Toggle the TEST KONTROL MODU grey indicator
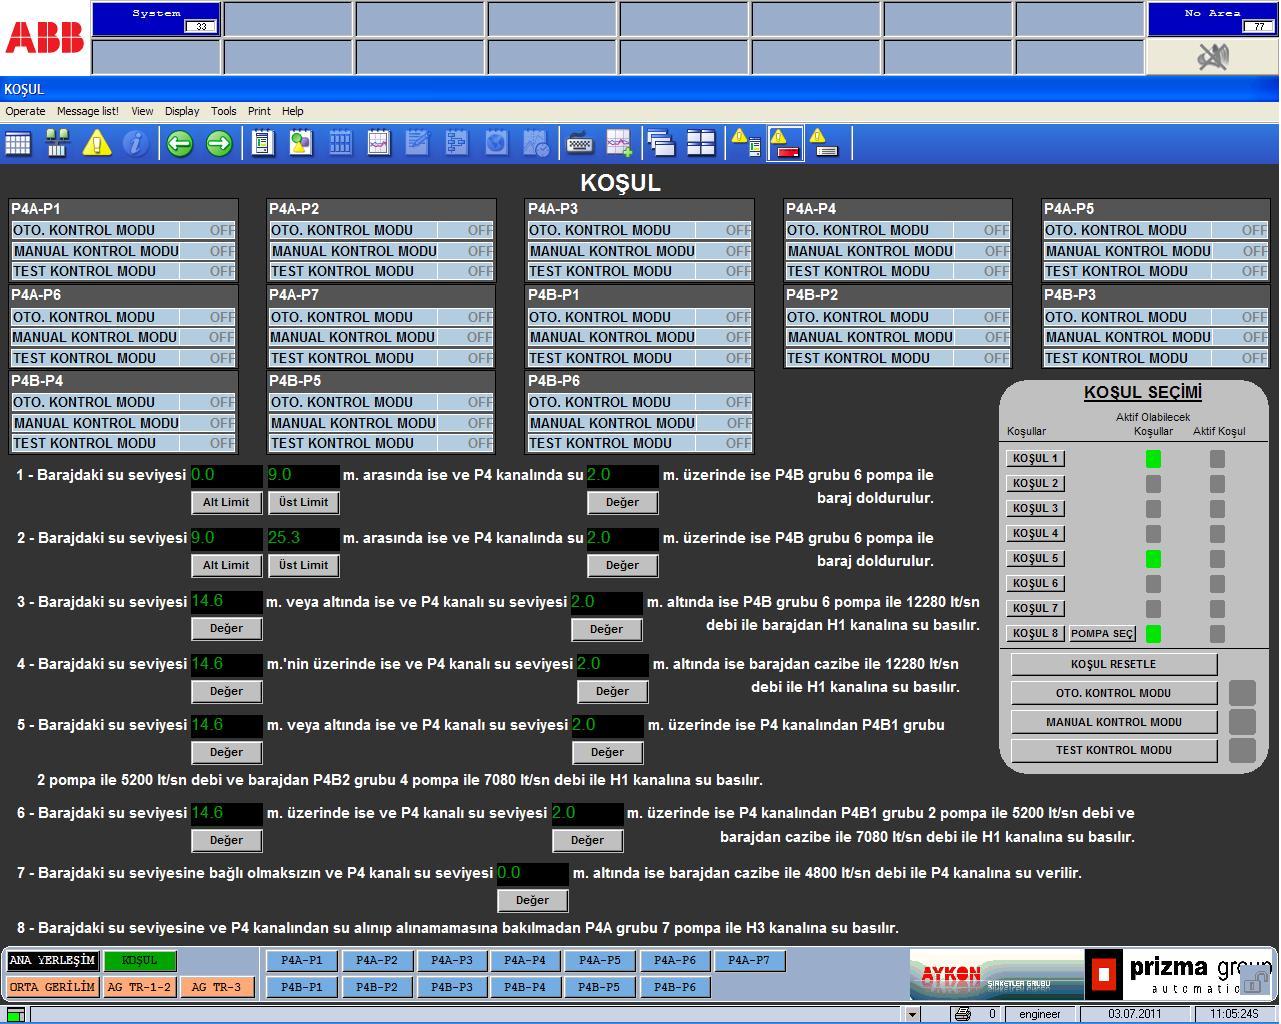Image resolution: width=1281 pixels, height=1024 pixels. coord(1242,750)
